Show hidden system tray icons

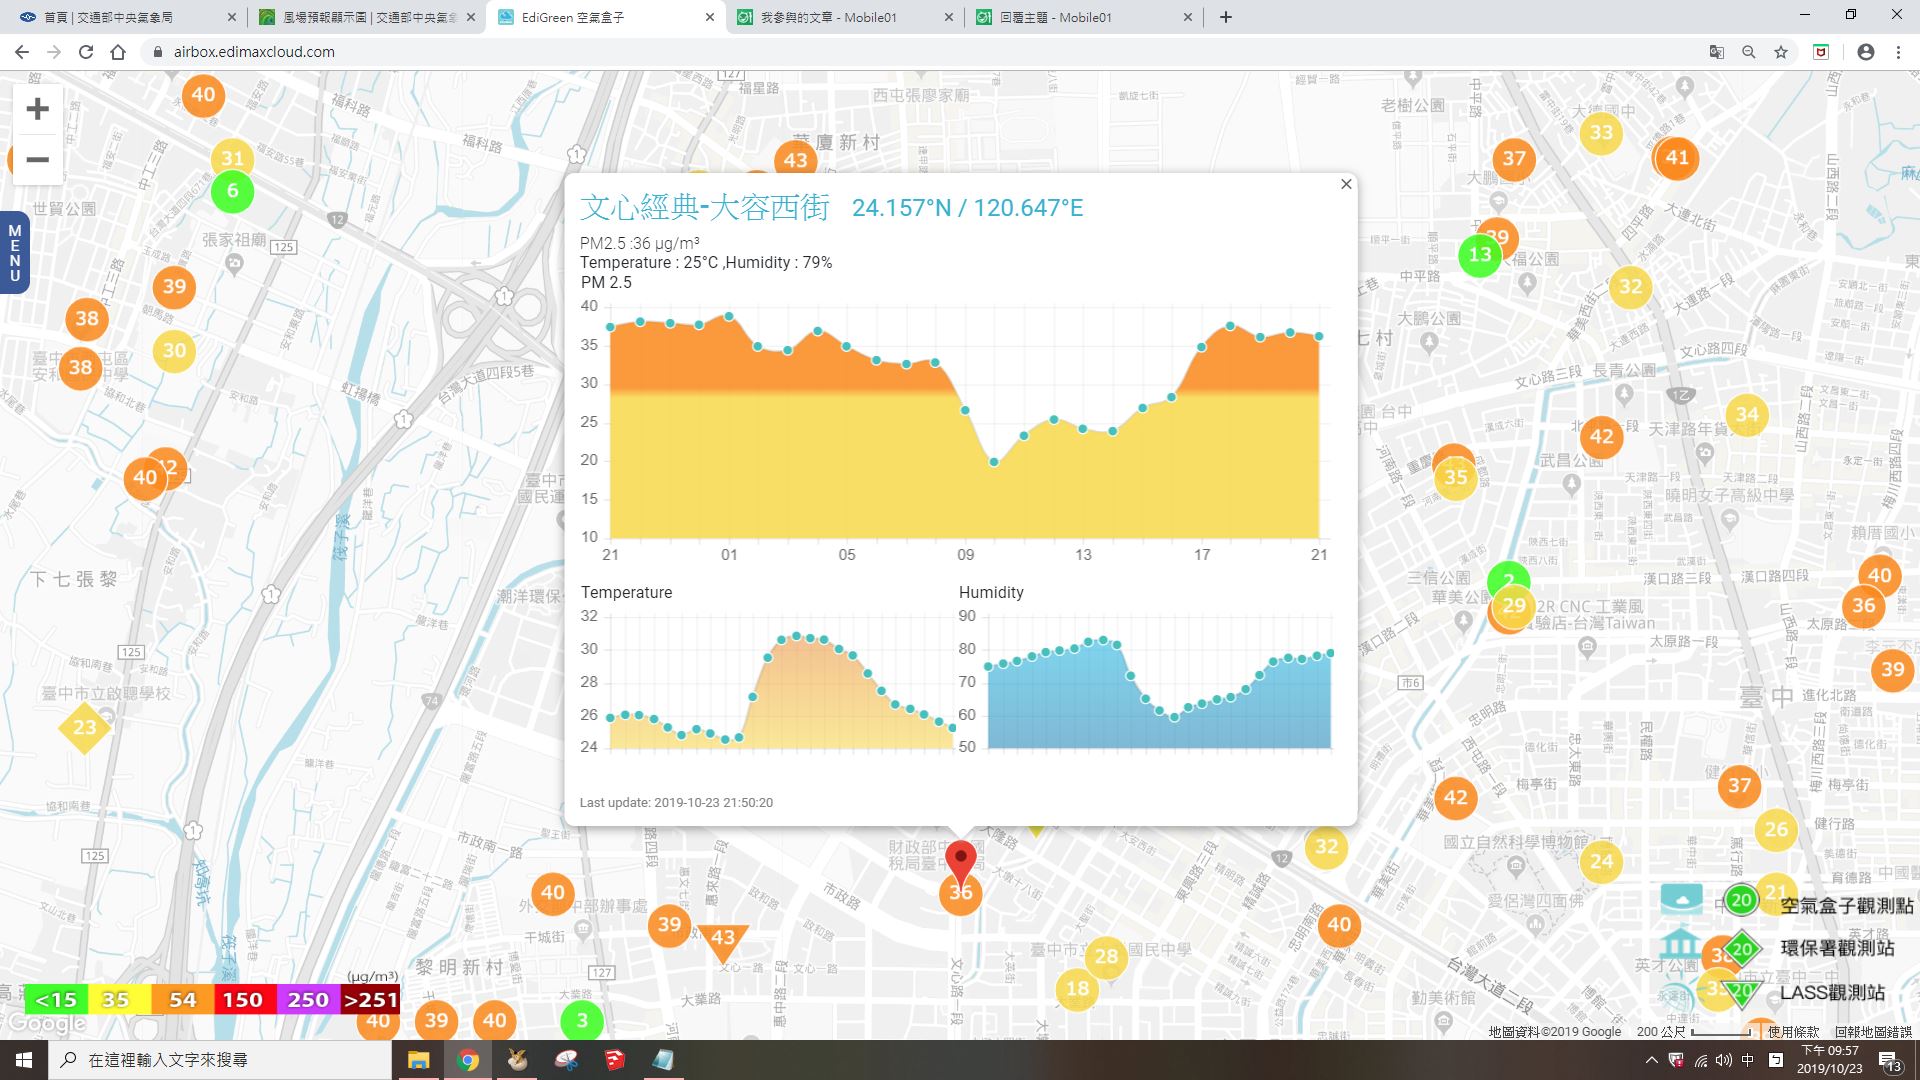pos(1651,1060)
